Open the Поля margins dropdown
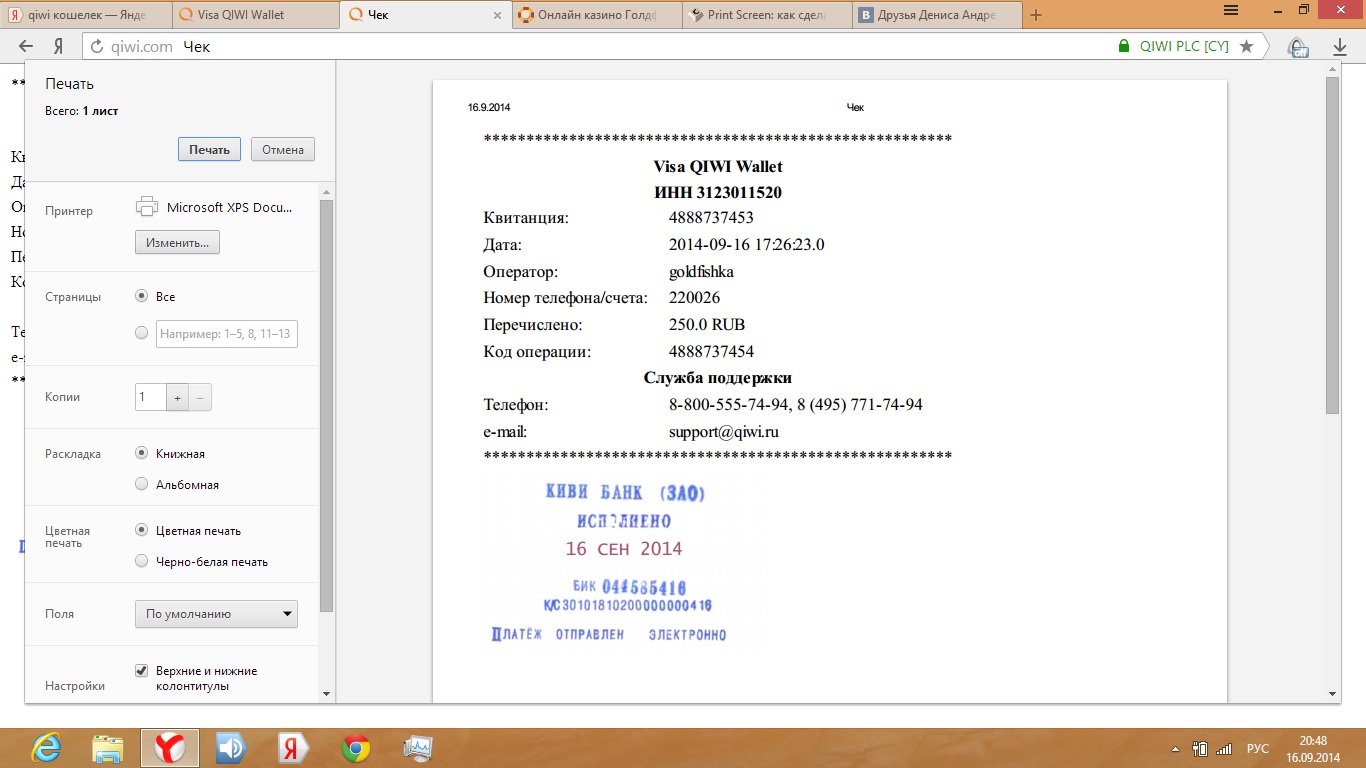The width and height of the screenshot is (1366, 768). point(216,614)
